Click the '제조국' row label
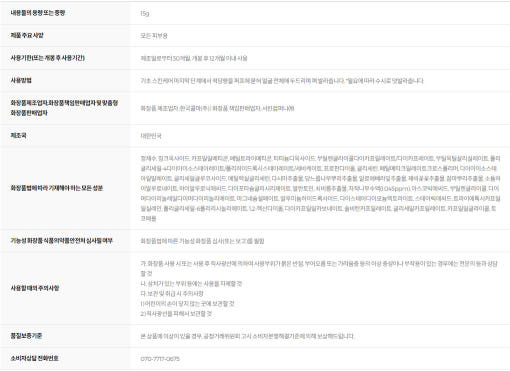 click(x=18, y=135)
